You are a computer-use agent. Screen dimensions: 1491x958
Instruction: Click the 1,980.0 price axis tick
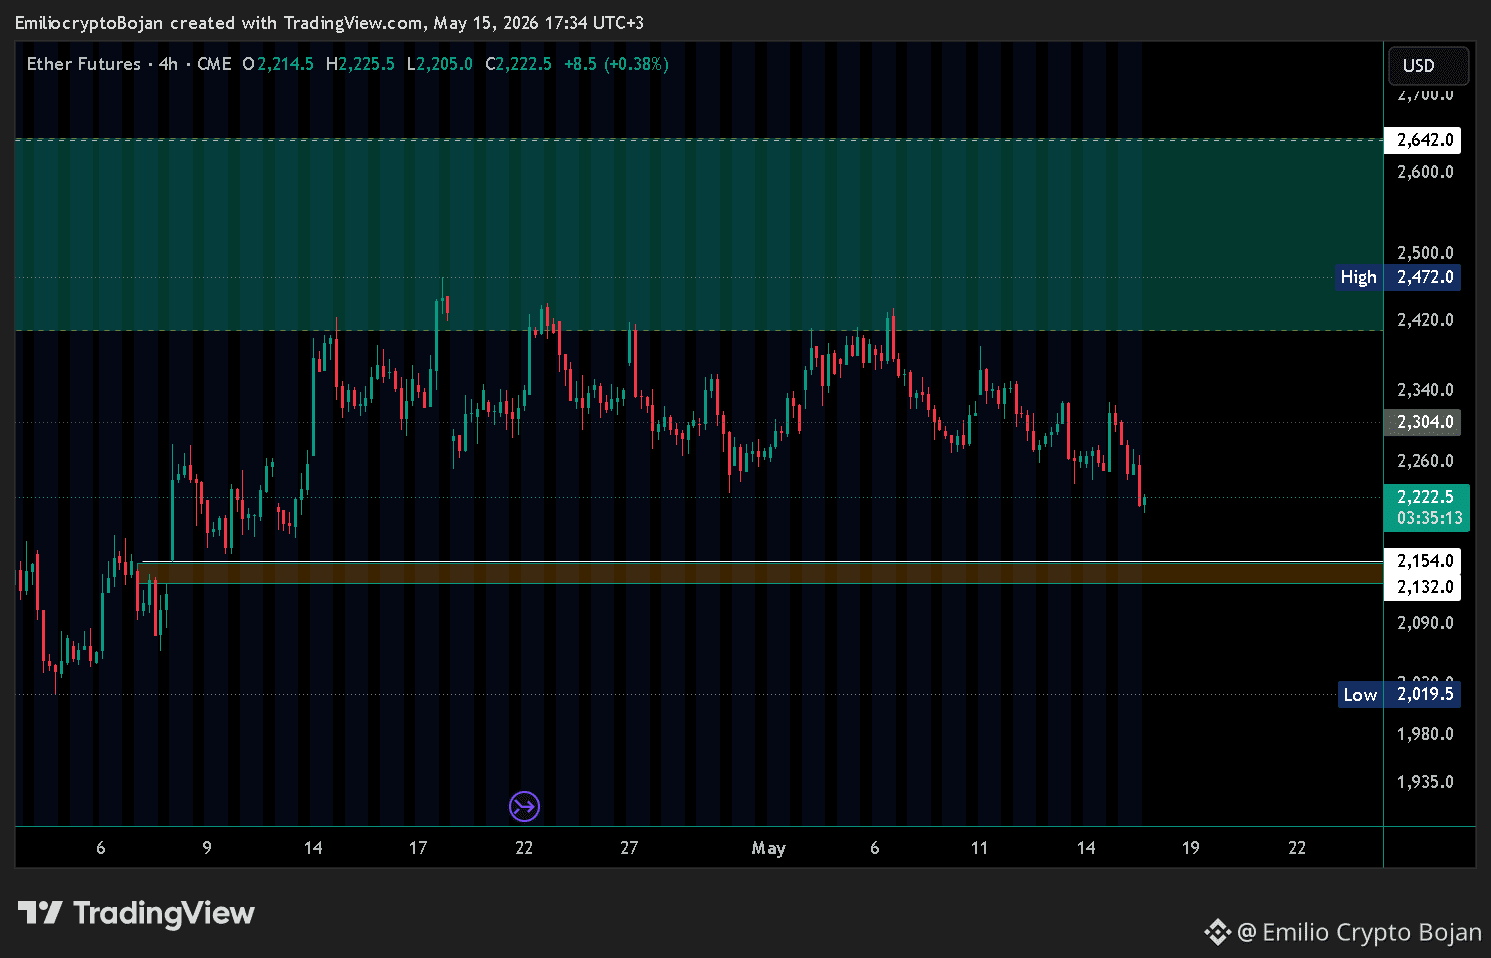click(1425, 734)
